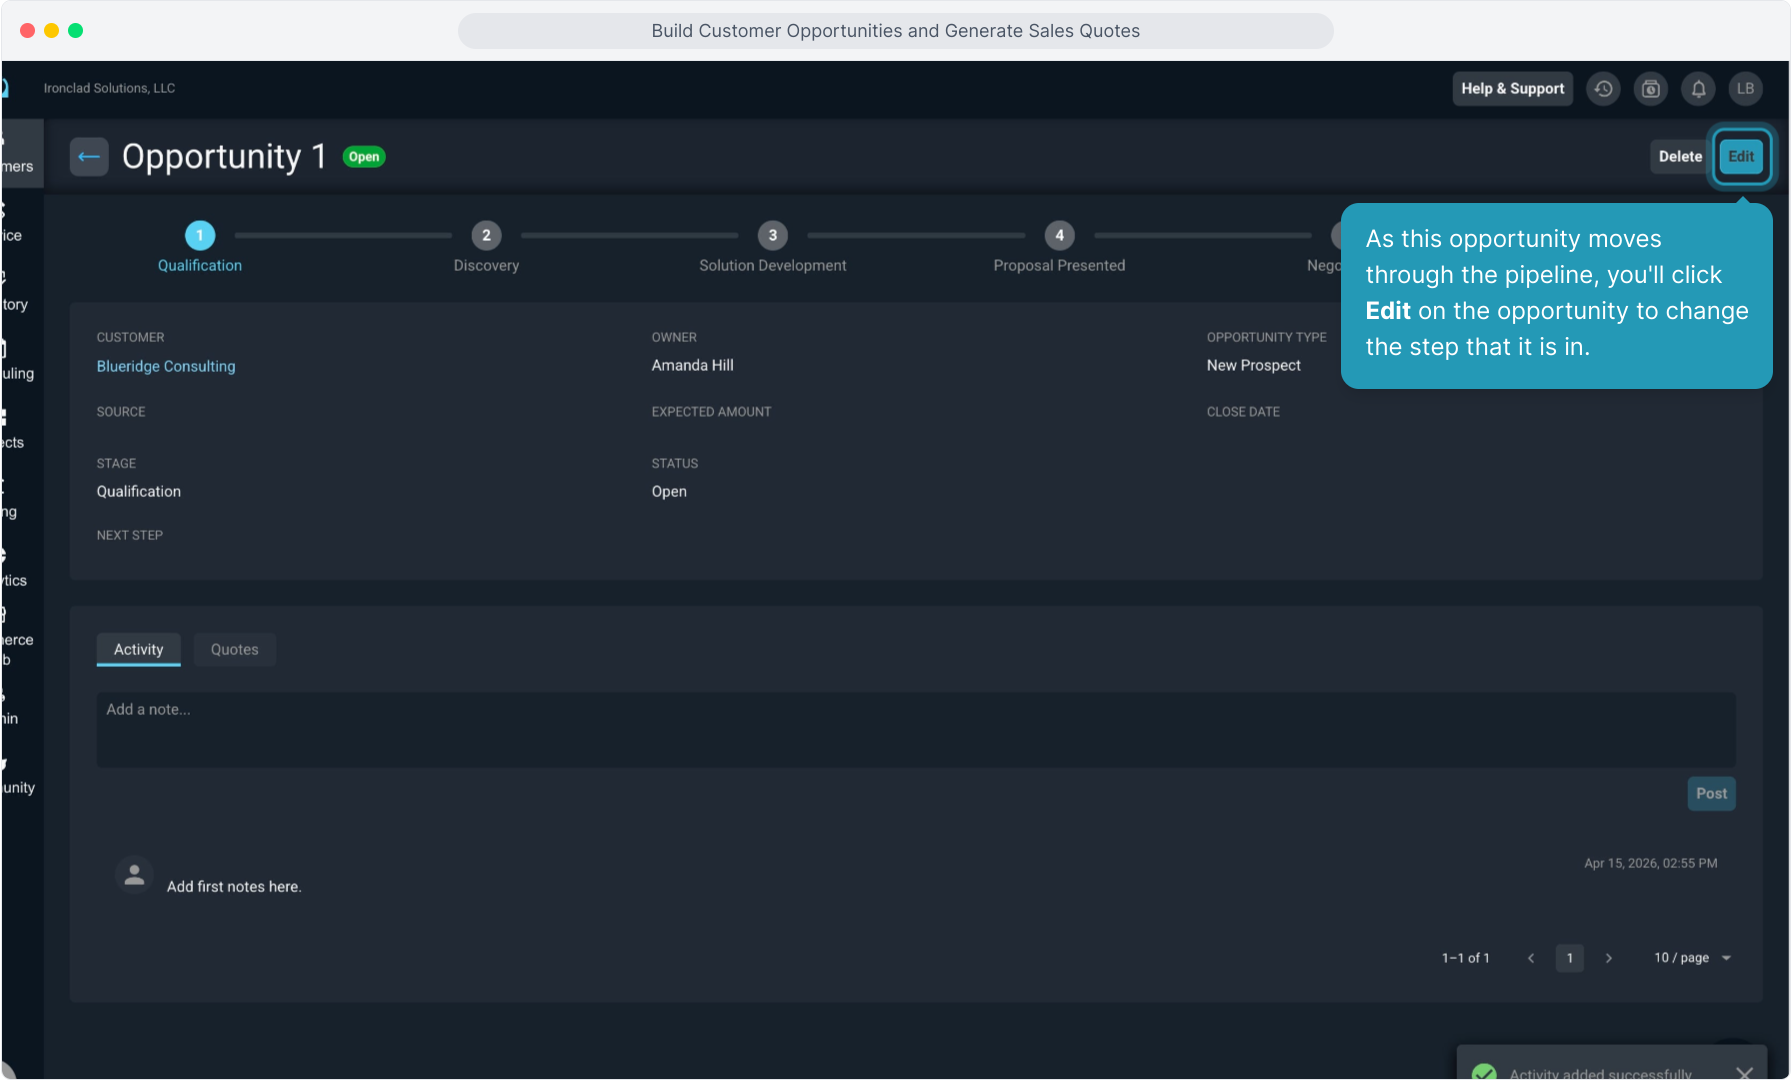Click the Add a note text field
Viewport: 1792px width, 1080px height.
tap(915, 729)
